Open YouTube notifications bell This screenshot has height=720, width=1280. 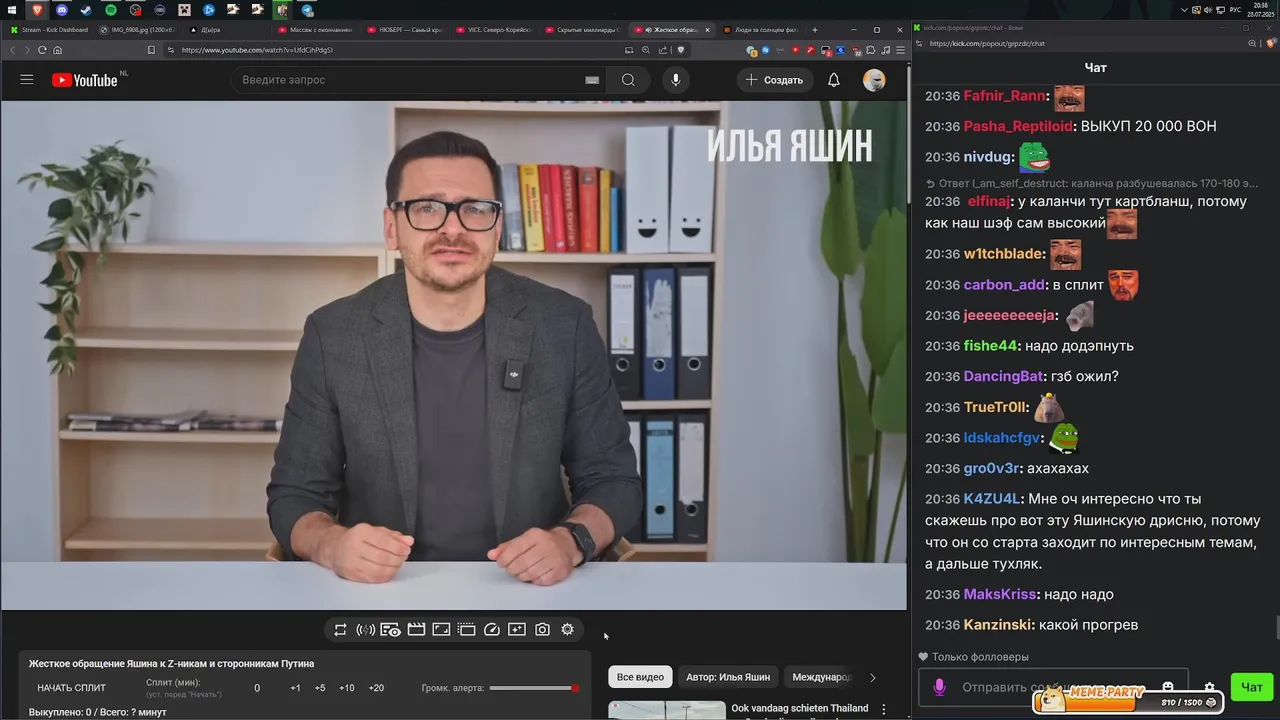click(x=834, y=80)
